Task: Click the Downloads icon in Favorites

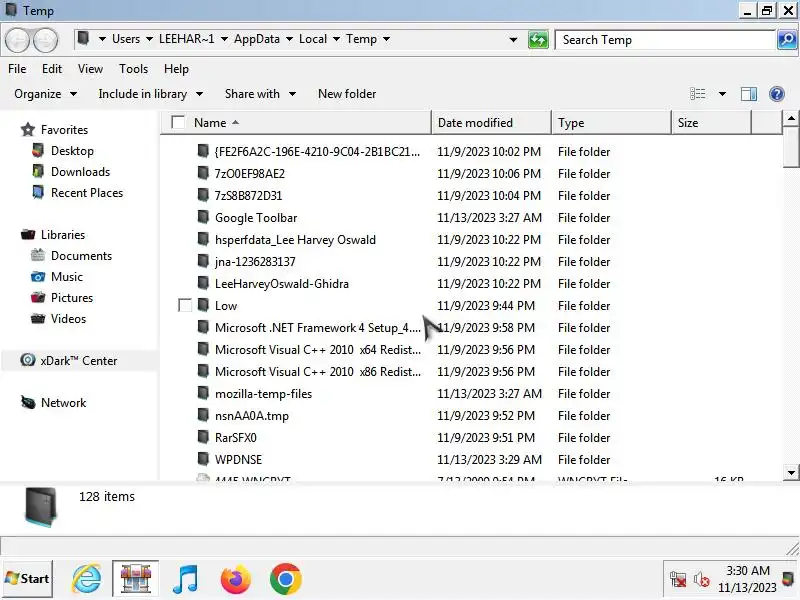Action: click(x=38, y=171)
